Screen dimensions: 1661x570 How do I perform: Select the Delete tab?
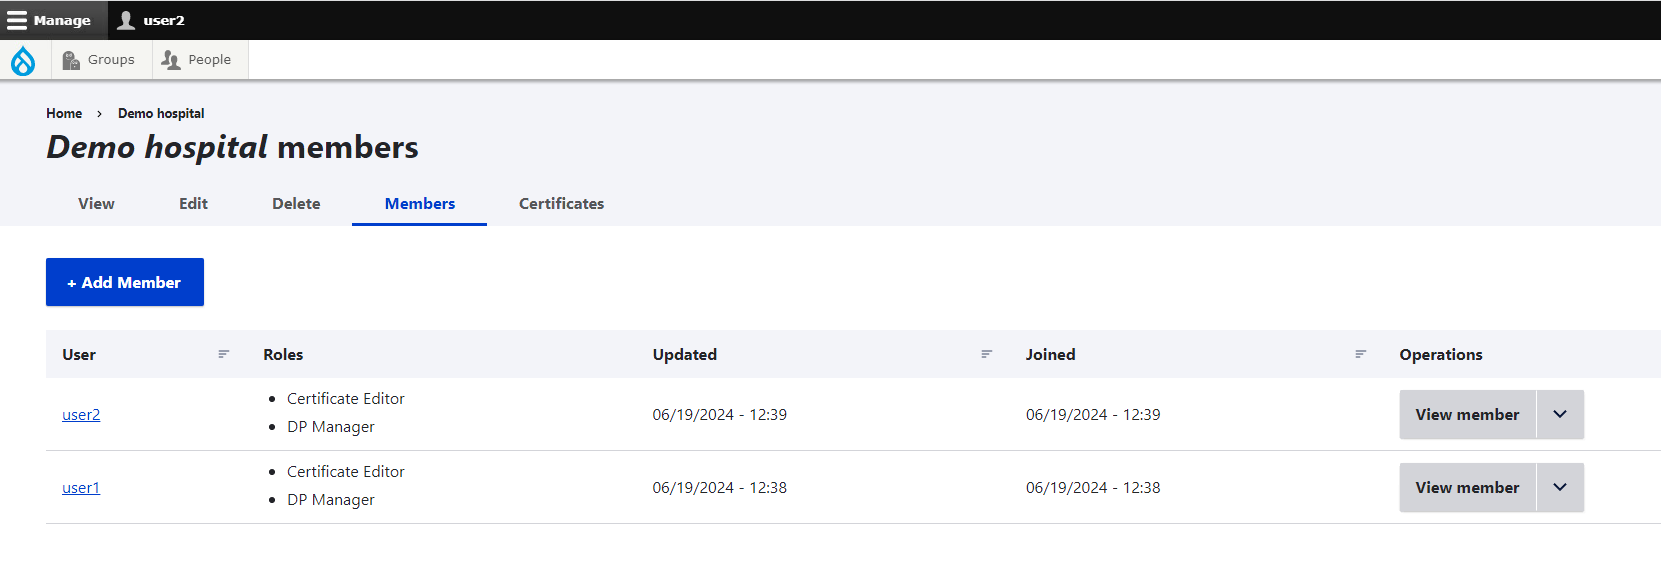click(296, 204)
